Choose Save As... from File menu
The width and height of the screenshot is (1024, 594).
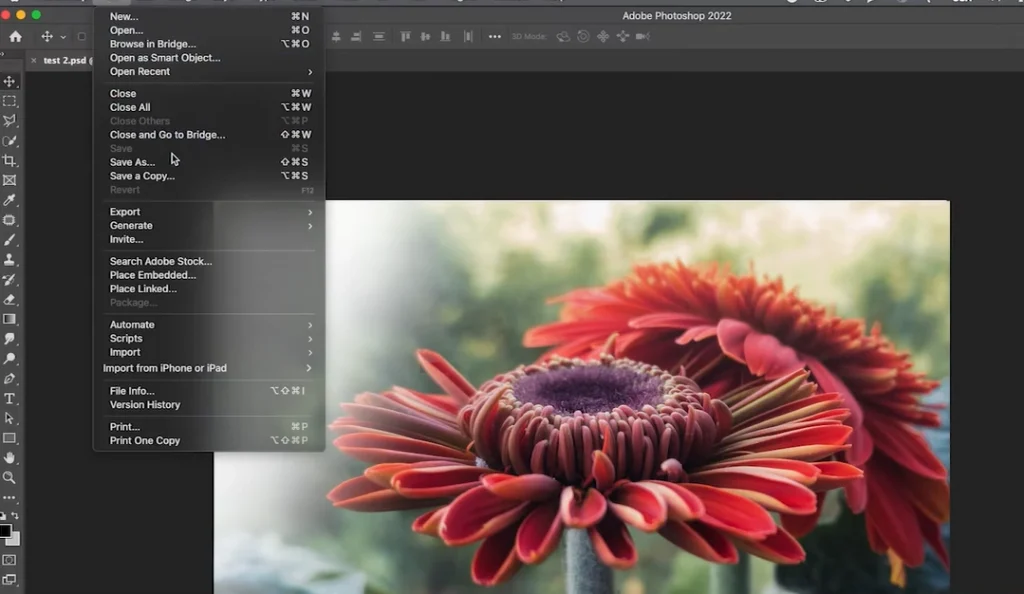[x=132, y=162]
